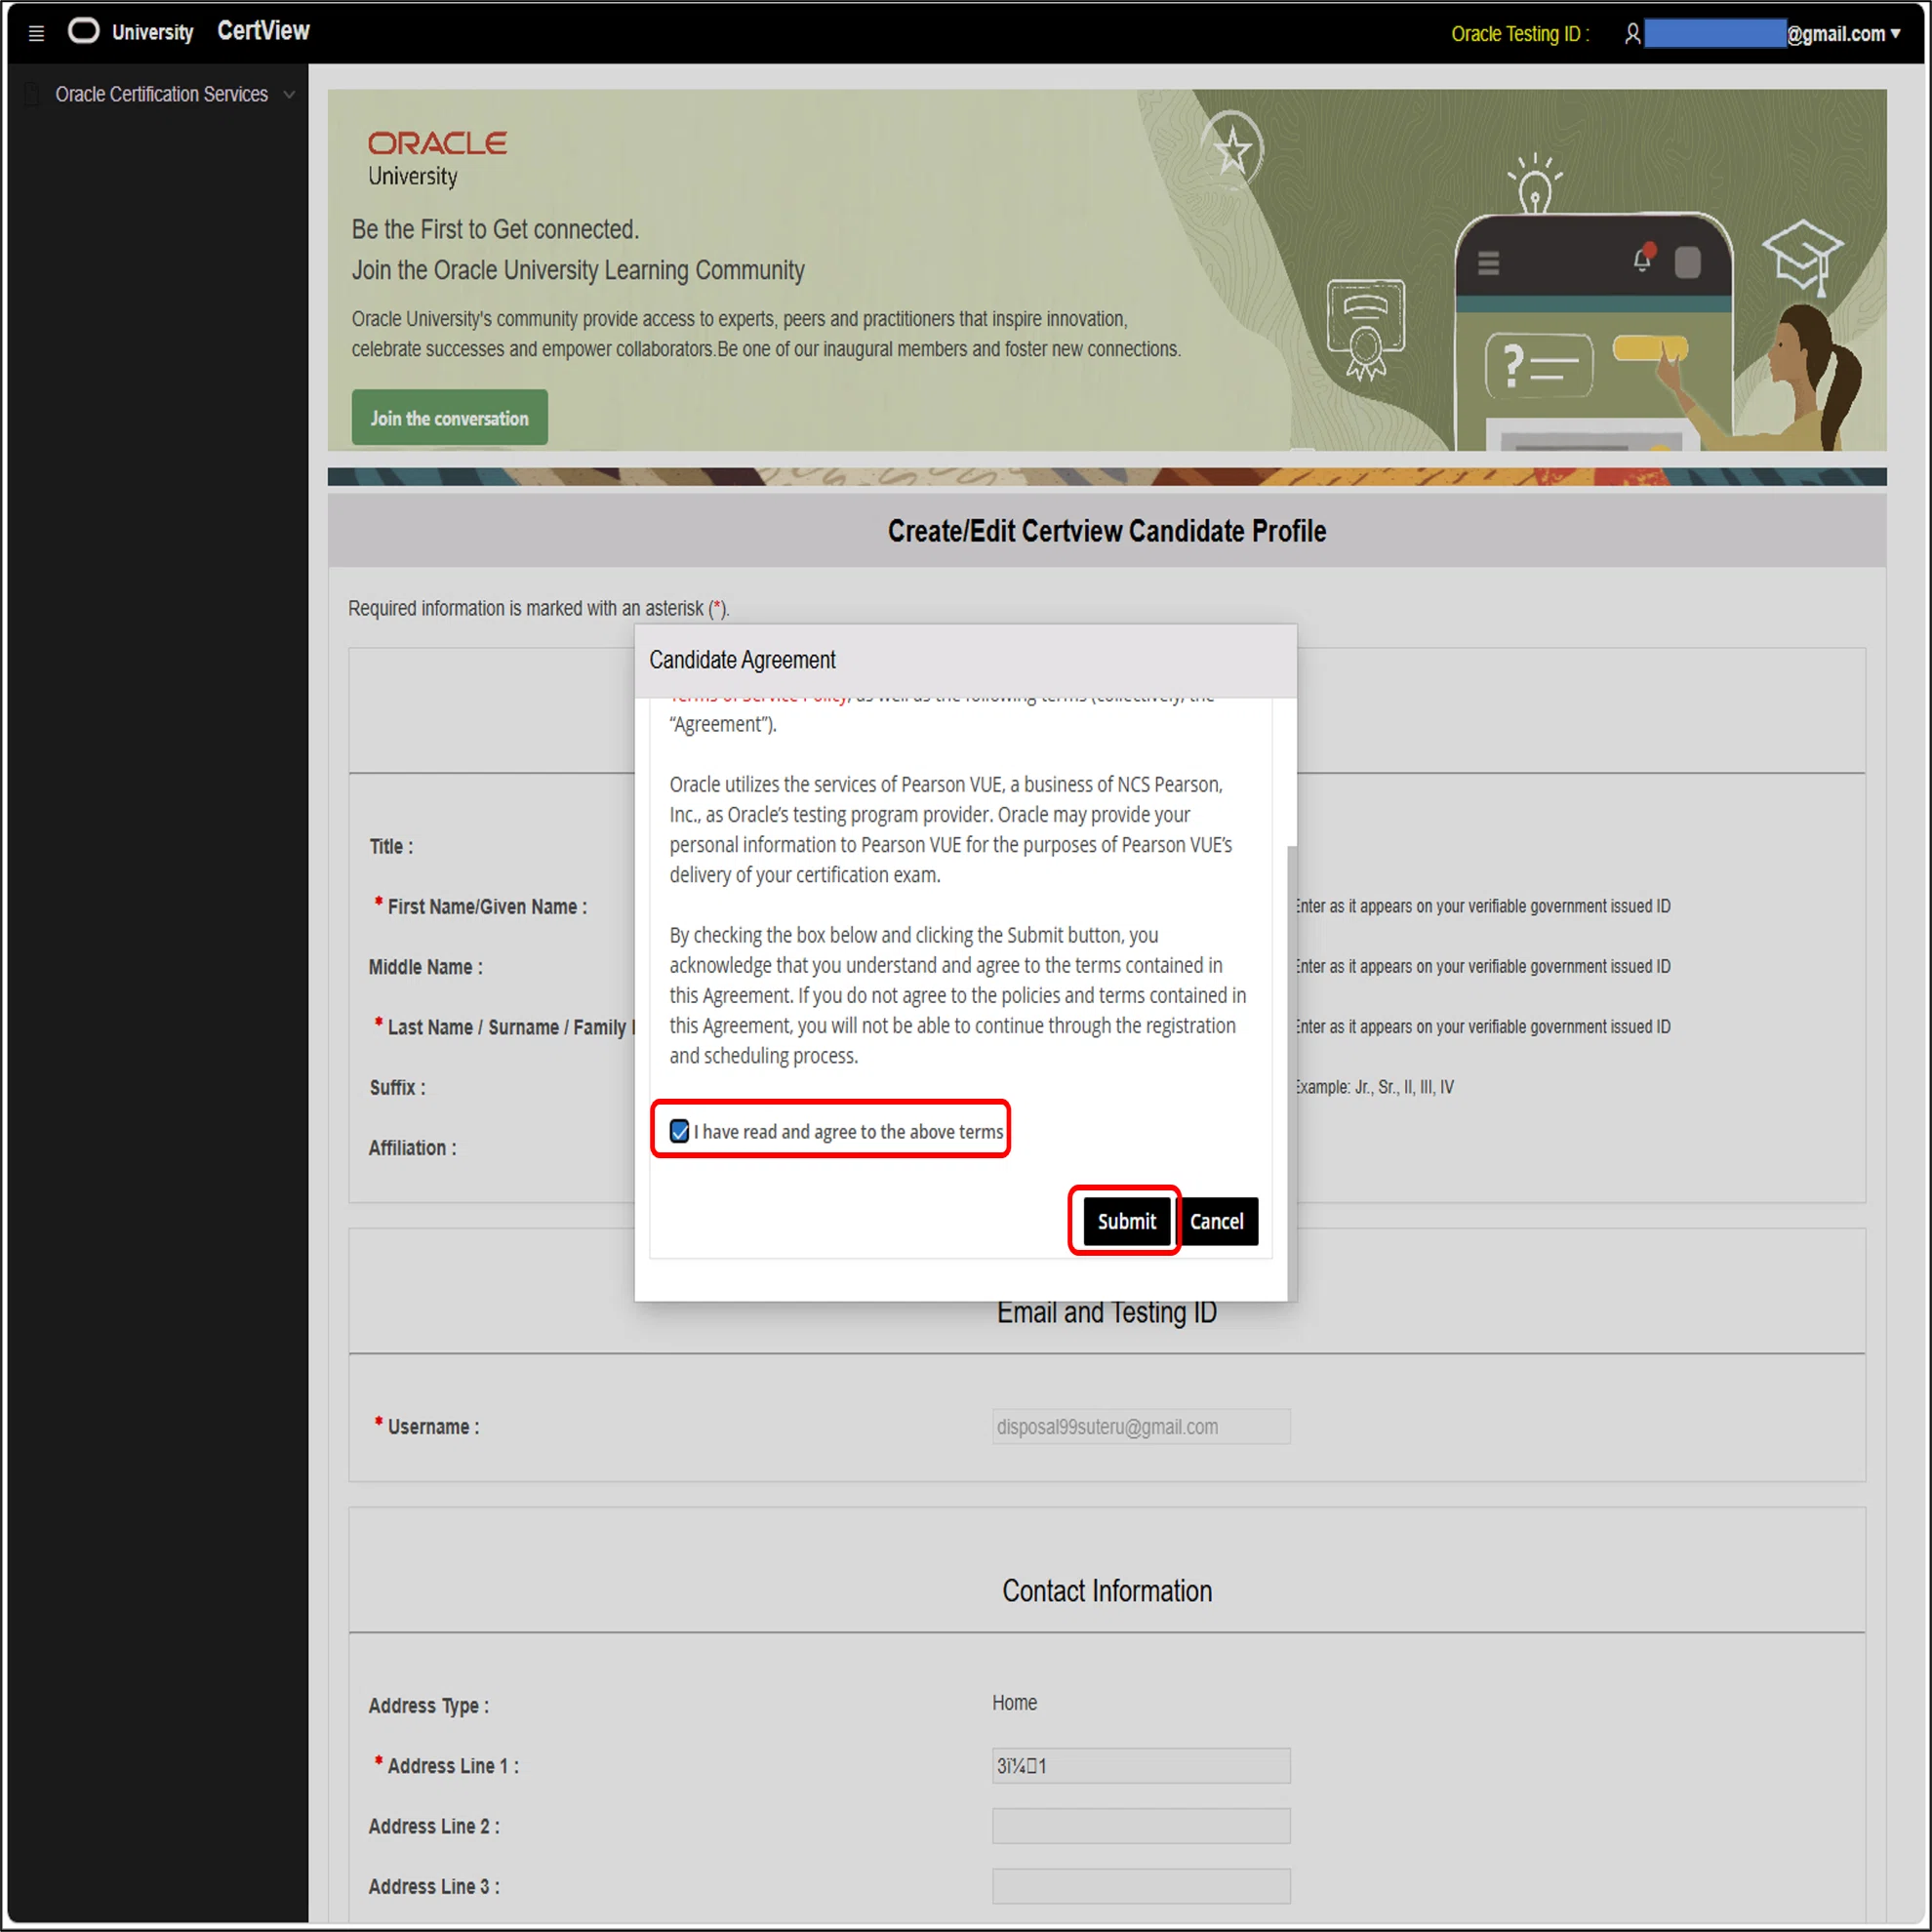Image resolution: width=1932 pixels, height=1932 pixels.
Task: Click Create/Edit Certview Candidate Profile heading
Action: (x=1107, y=531)
